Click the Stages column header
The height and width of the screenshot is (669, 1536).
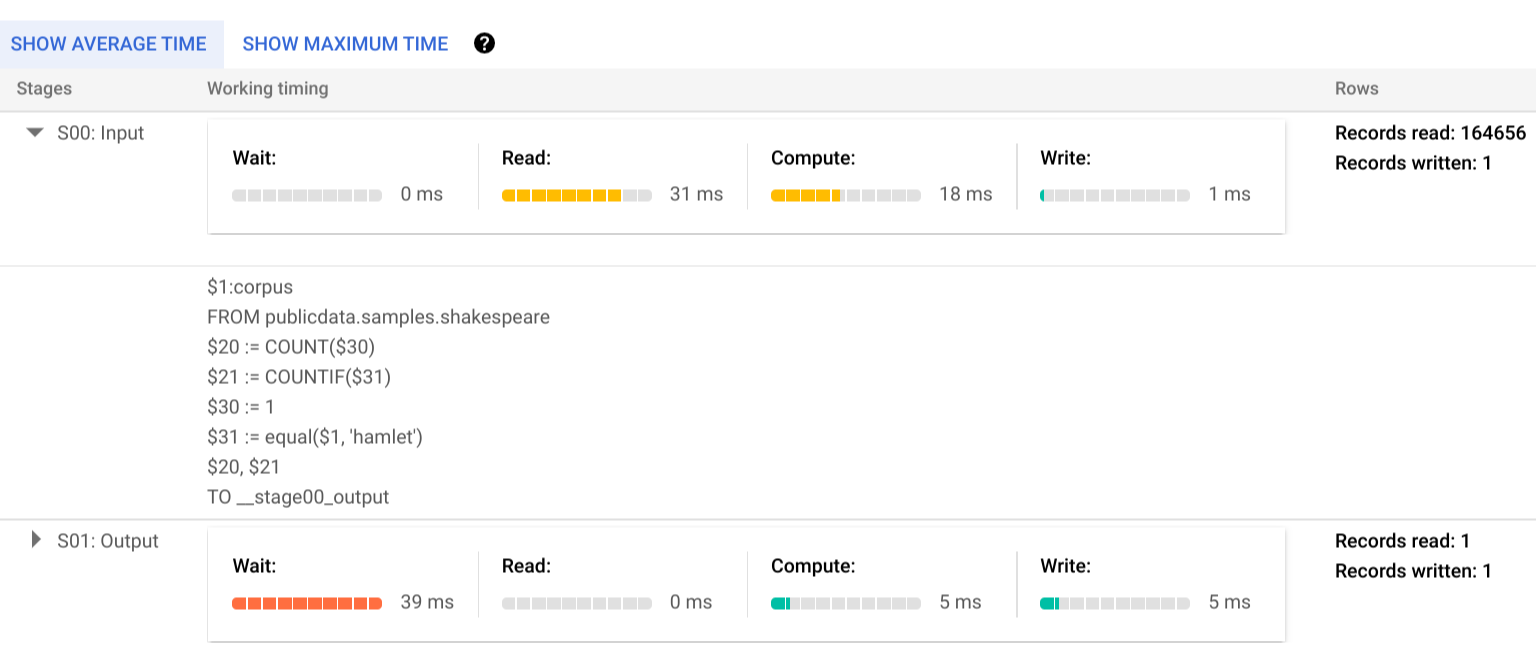pos(44,89)
